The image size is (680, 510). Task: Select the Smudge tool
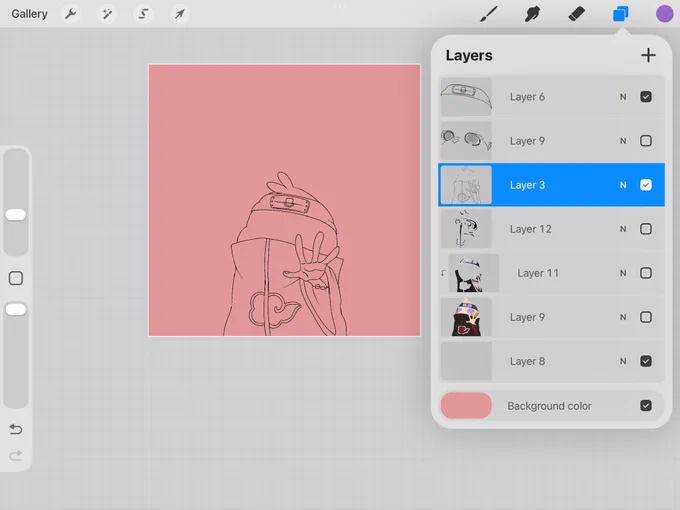(x=532, y=14)
